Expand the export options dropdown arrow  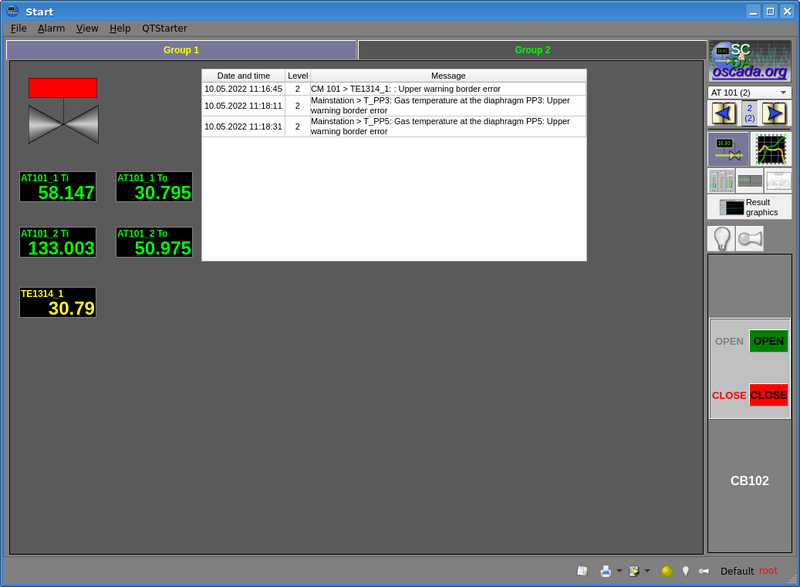tap(647, 571)
